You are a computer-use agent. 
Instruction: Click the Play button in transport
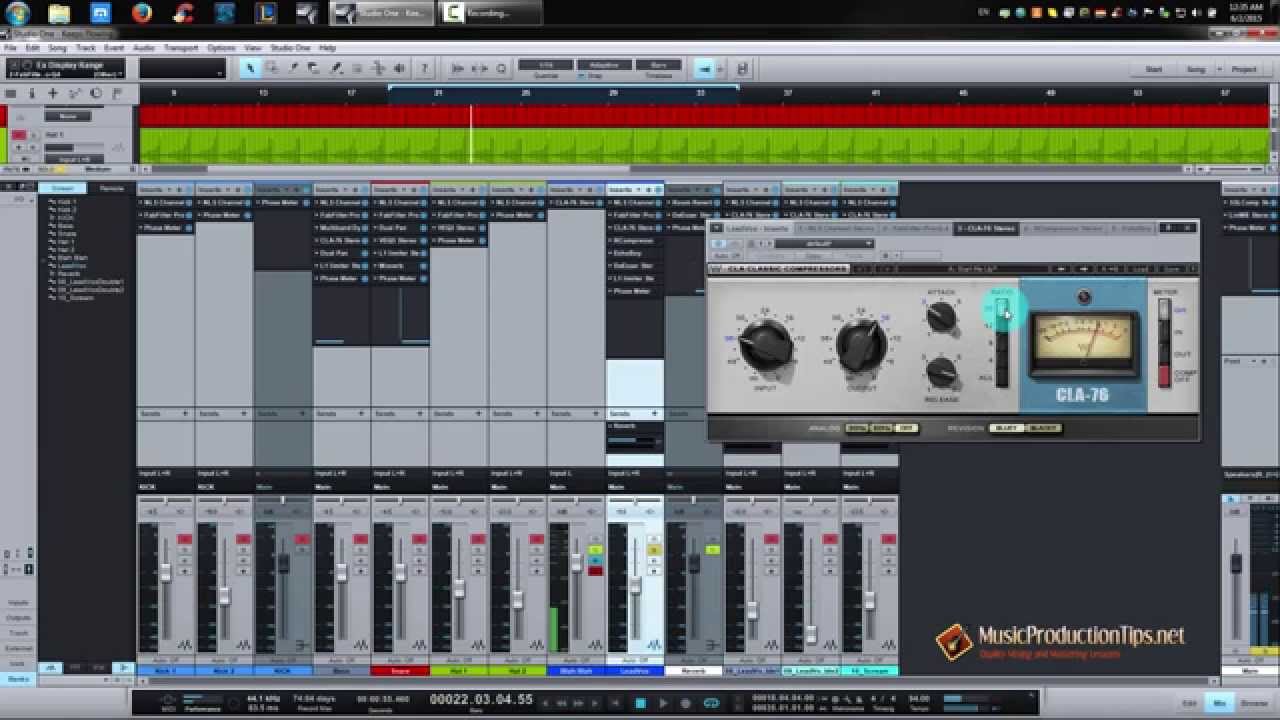click(x=663, y=703)
